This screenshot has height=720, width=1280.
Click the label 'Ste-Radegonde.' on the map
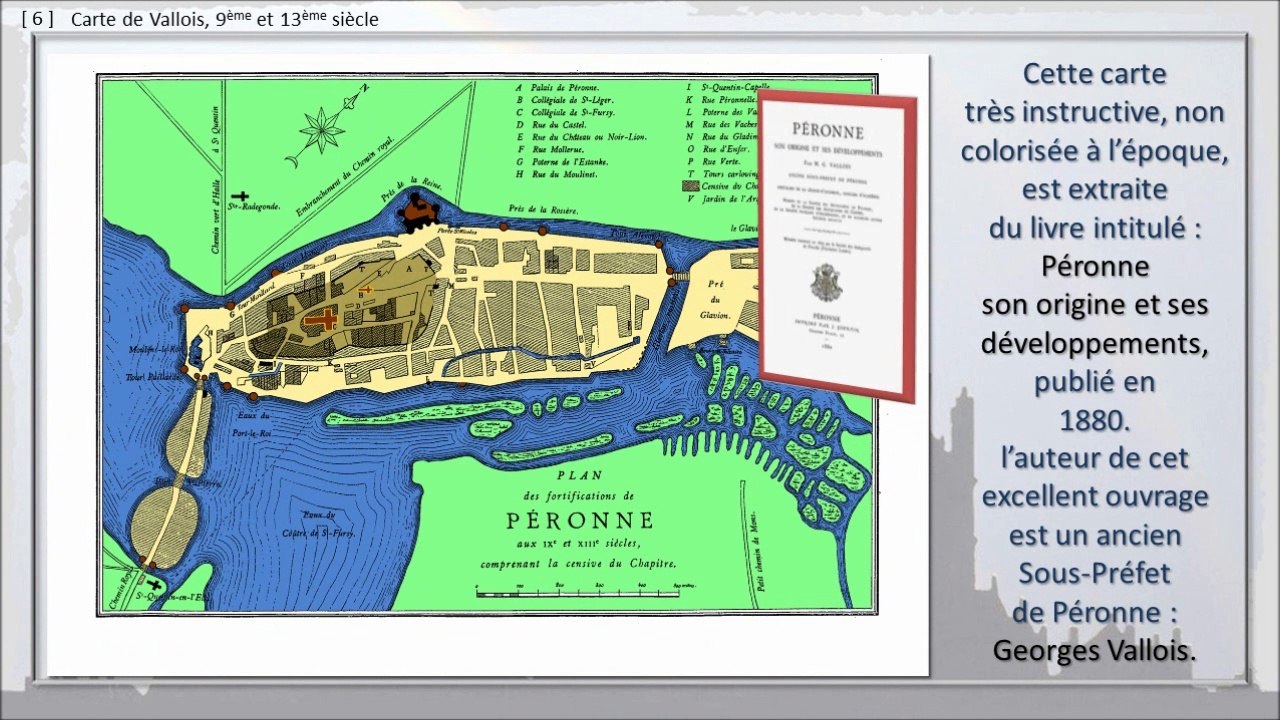click(x=256, y=207)
